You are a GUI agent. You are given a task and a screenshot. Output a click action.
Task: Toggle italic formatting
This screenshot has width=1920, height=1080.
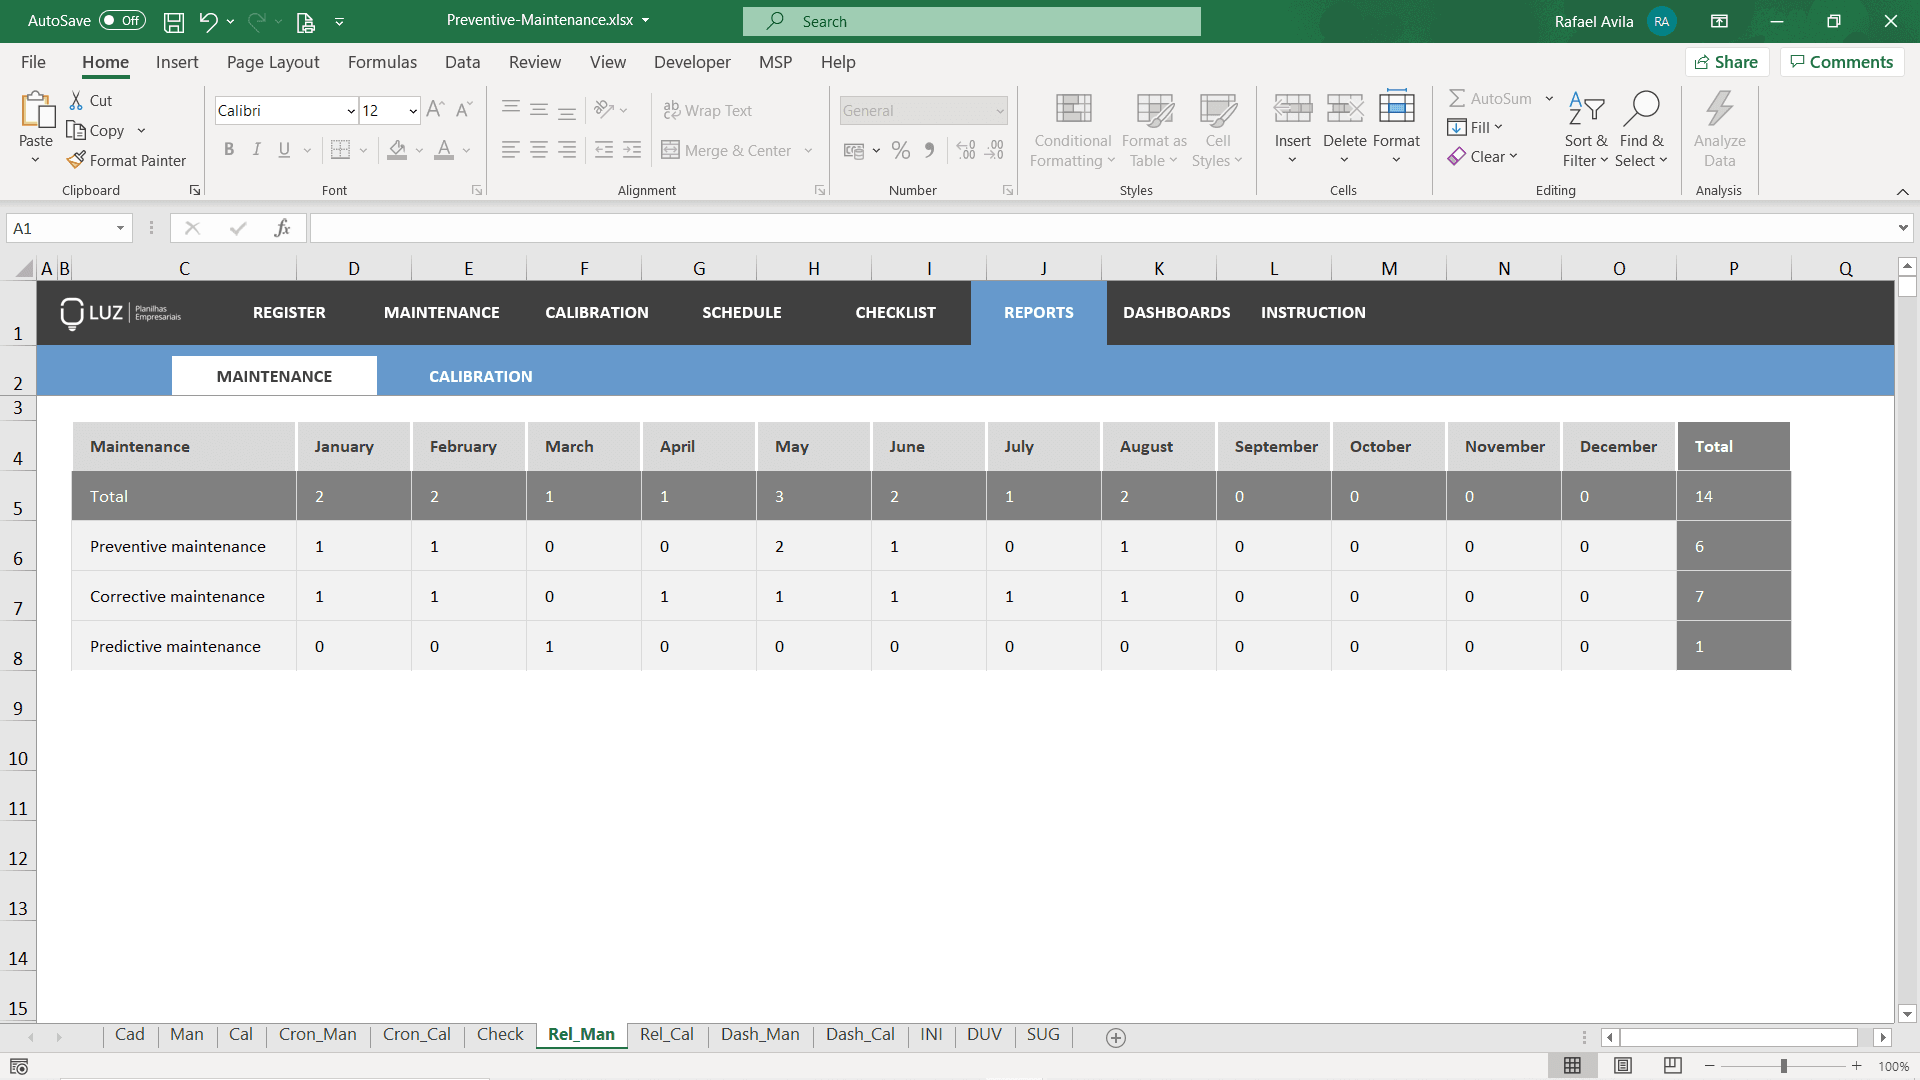[x=256, y=149]
